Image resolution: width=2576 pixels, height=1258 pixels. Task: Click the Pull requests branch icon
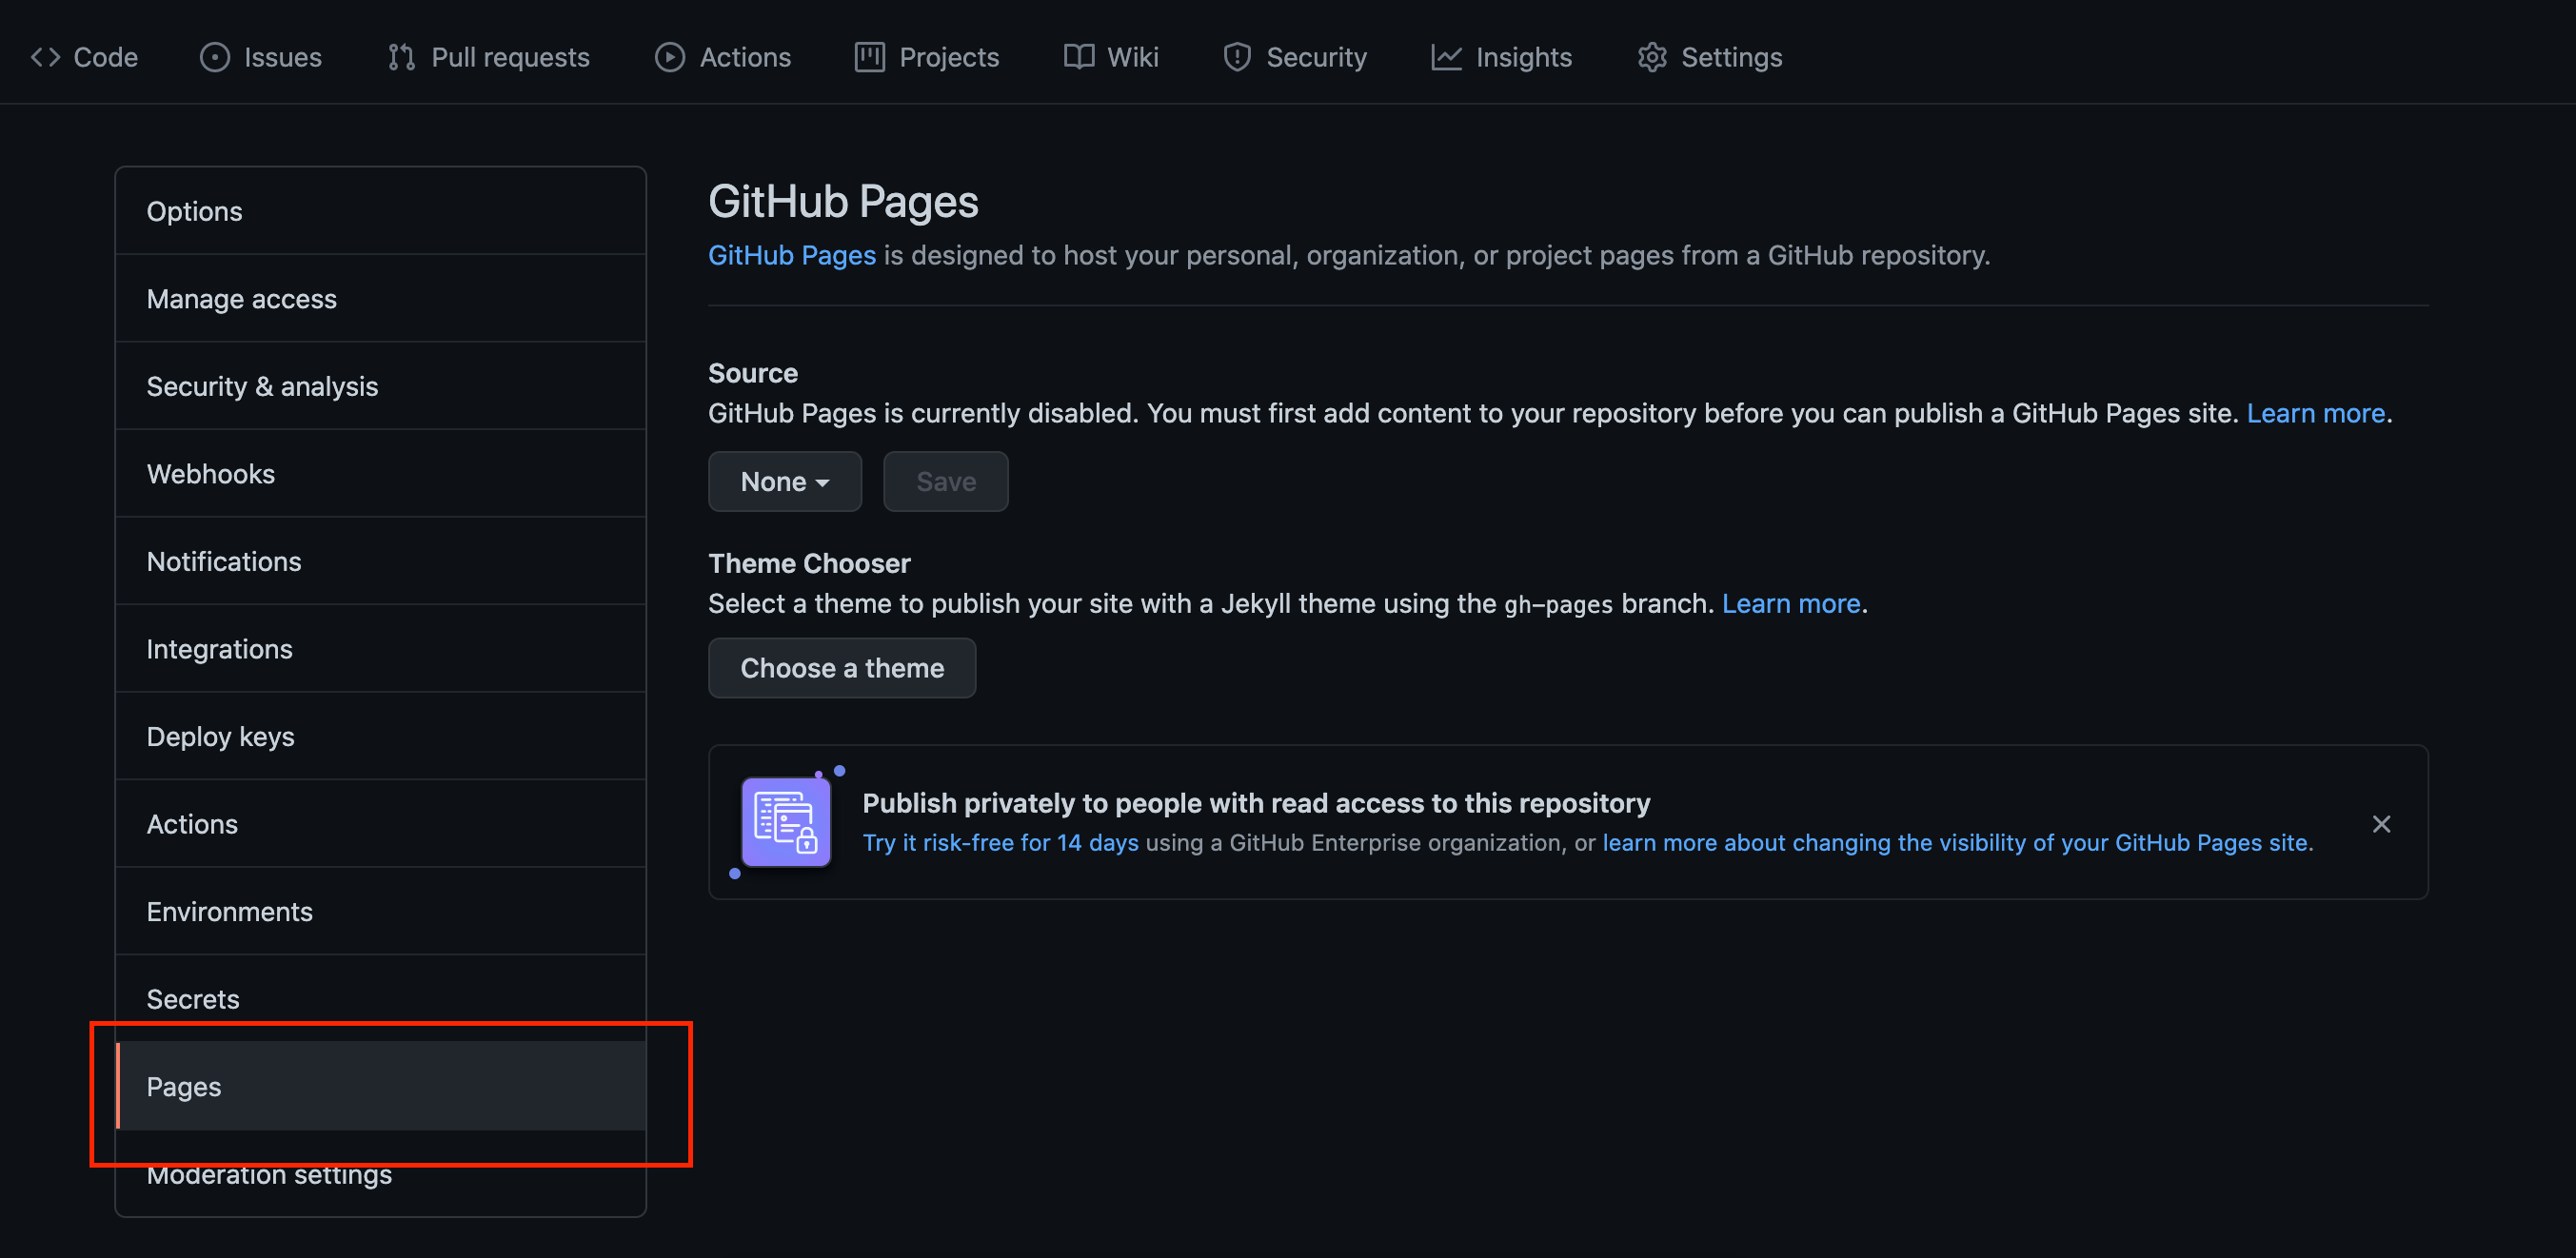click(401, 57)
